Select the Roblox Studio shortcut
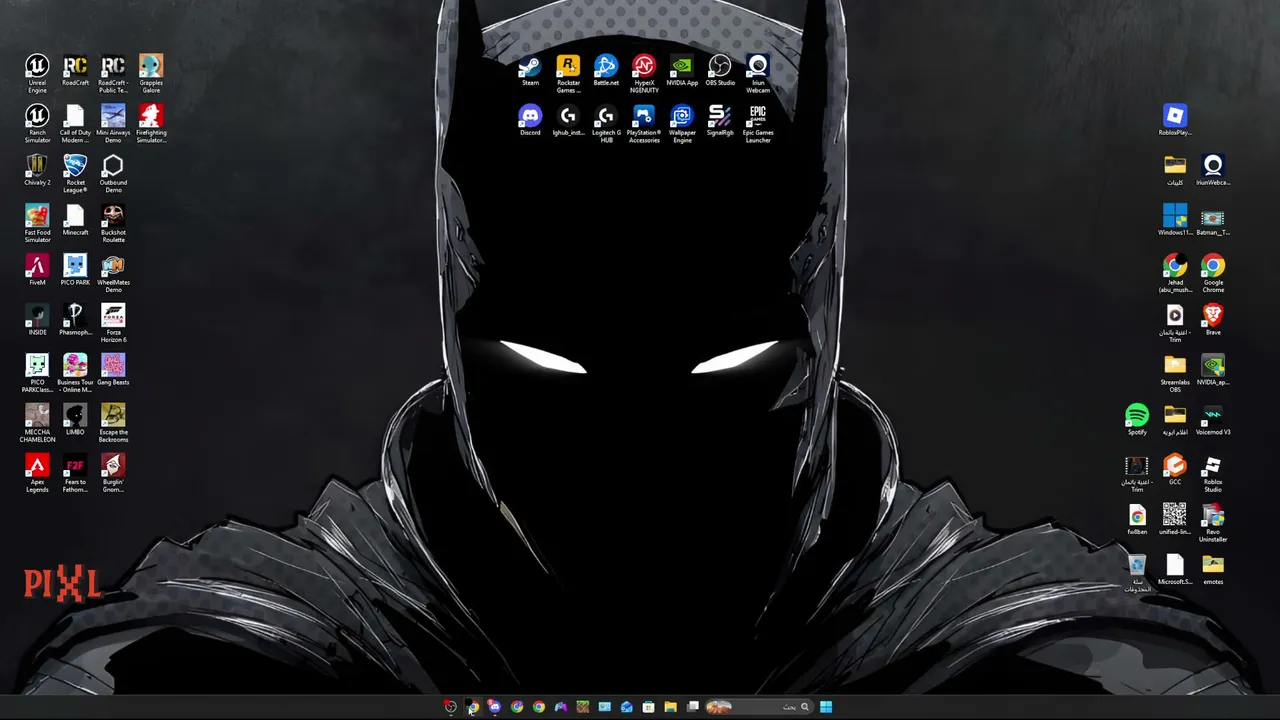Screen dimensions: 1280x720 tap(1213, 474)
